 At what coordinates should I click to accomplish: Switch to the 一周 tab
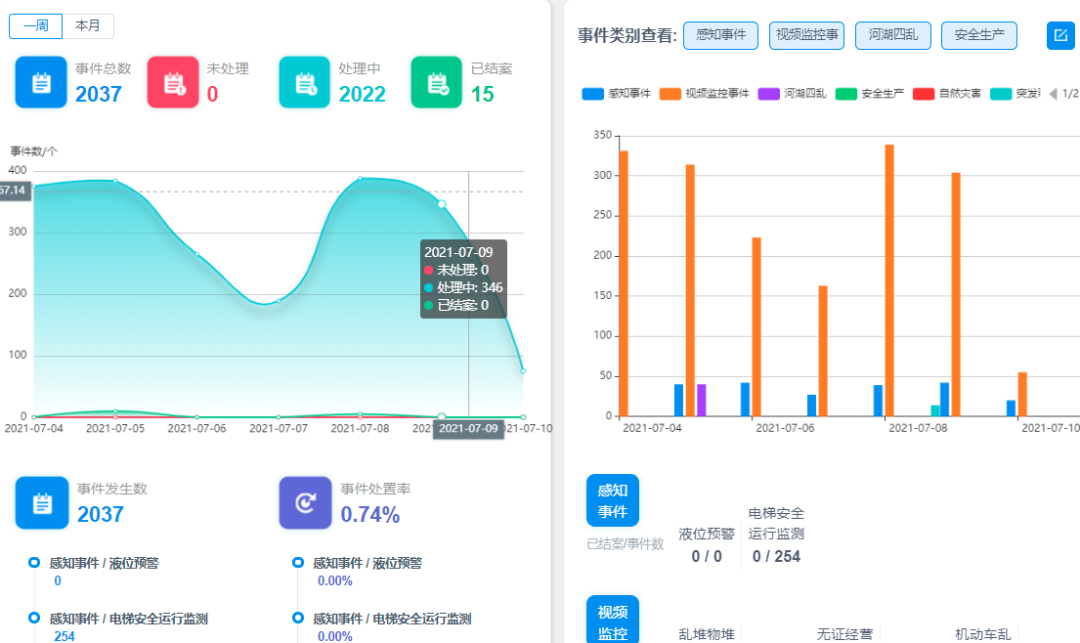[36, 26]
